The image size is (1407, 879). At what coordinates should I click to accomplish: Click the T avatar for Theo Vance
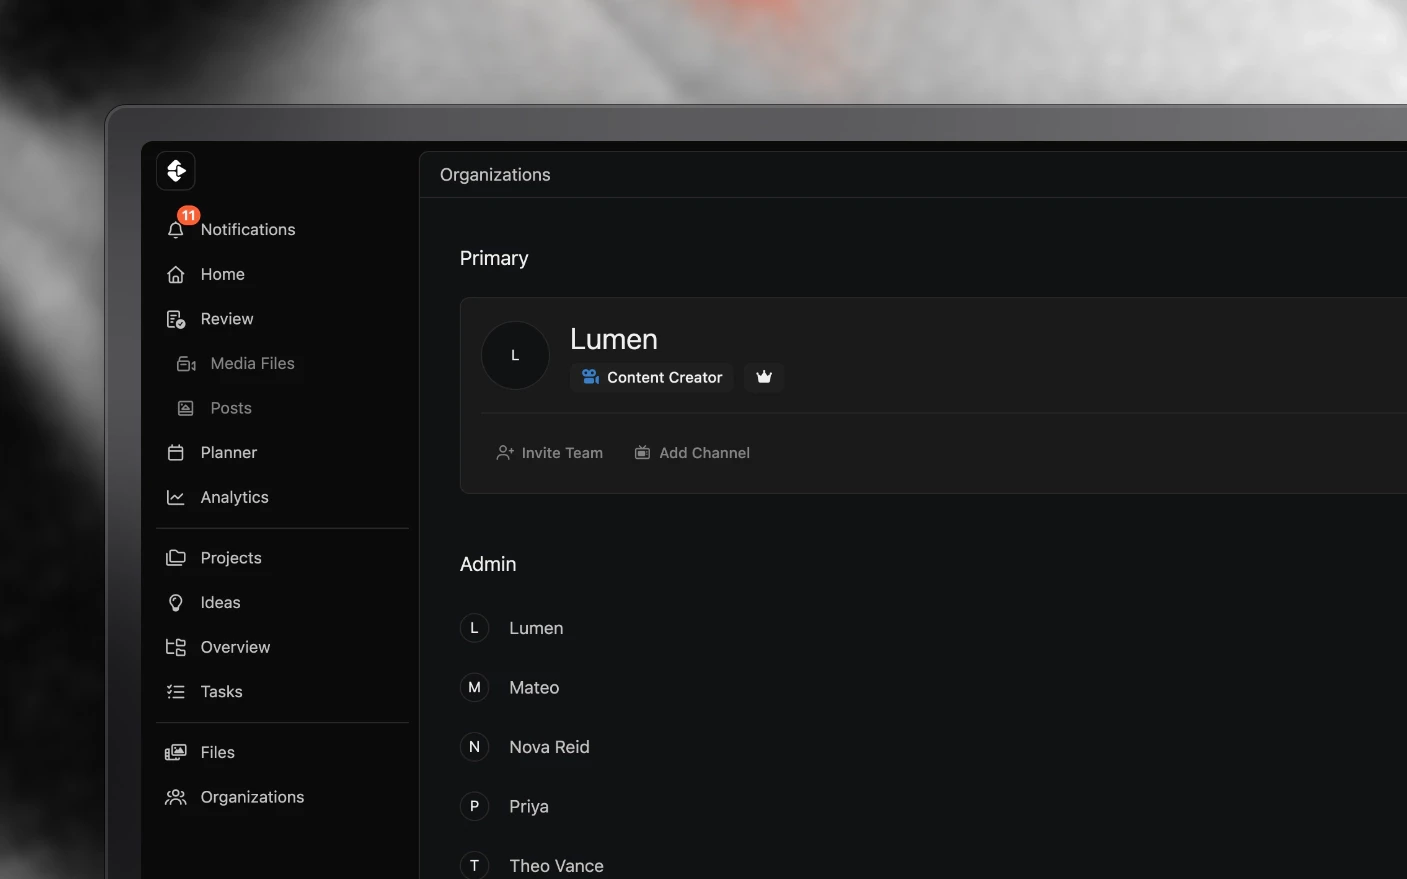pos(474,866)
